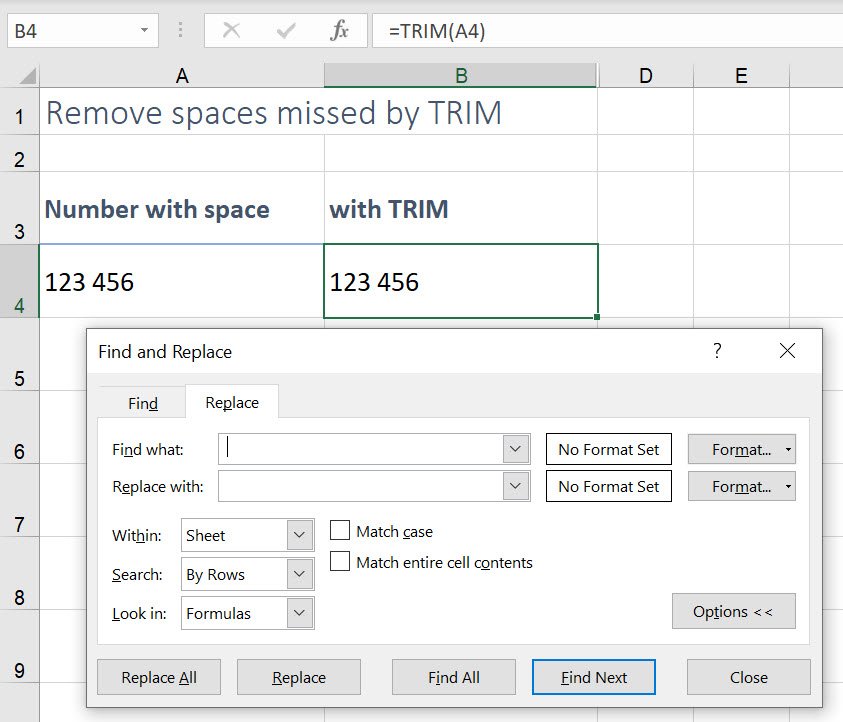843x722 pixels.
Task: Click the Insert Function fx icon
Action: click(x=339, y=31)
